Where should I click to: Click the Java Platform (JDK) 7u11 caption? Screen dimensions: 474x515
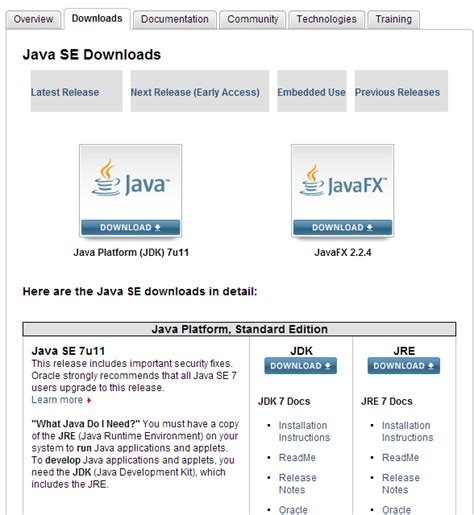coord(131,252)
